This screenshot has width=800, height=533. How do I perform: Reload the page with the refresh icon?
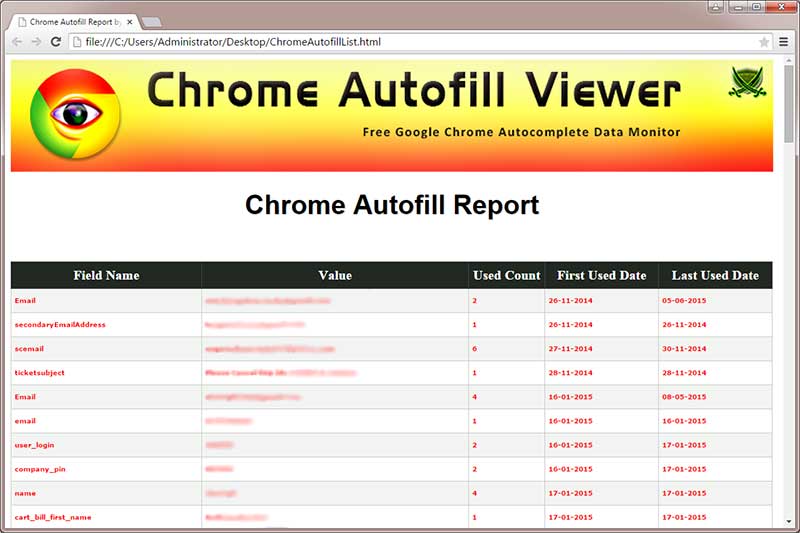tap(56, 42)
